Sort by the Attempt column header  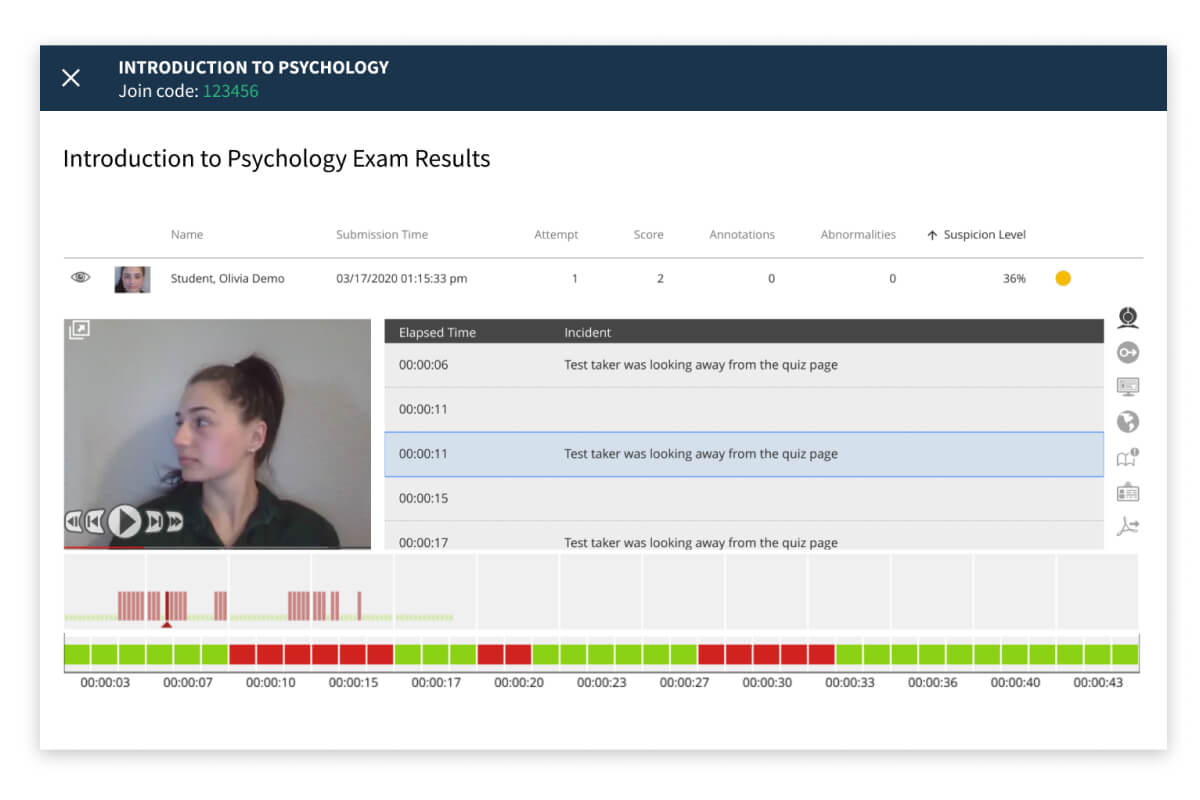pyautogui.click(x=556, y=235)
